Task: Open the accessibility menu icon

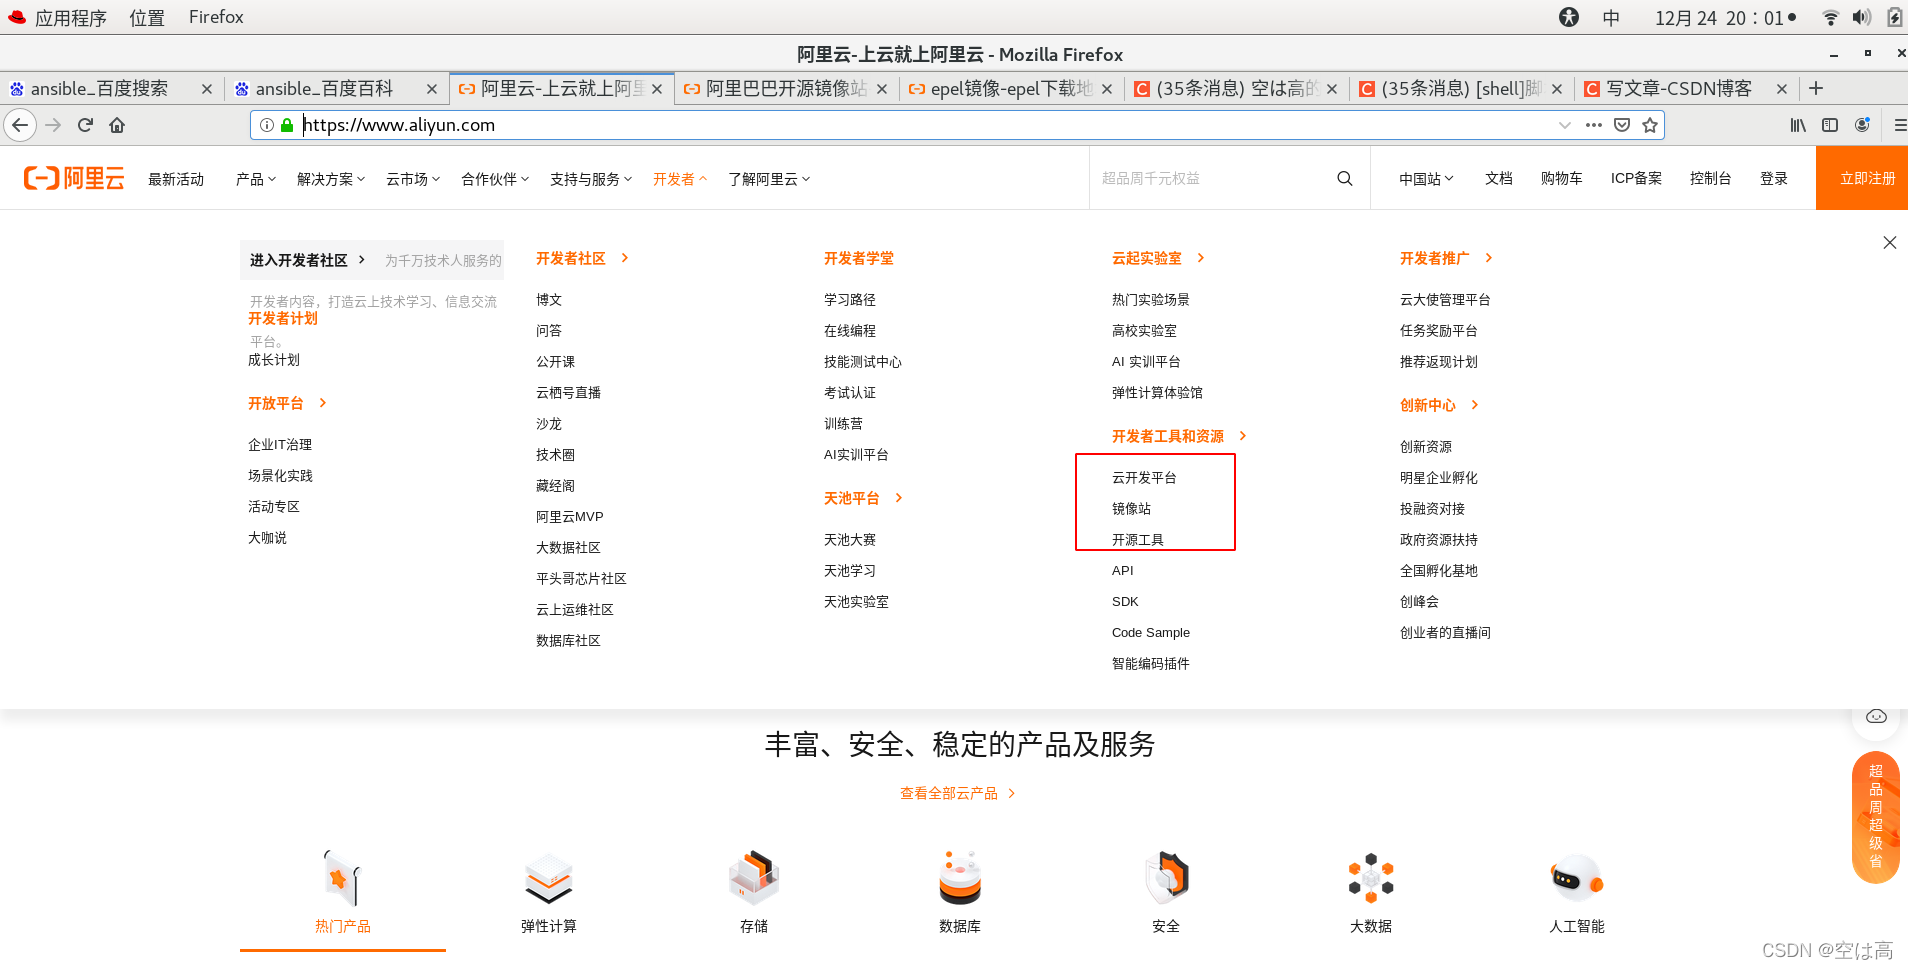Action: [x=1569, y=17]
